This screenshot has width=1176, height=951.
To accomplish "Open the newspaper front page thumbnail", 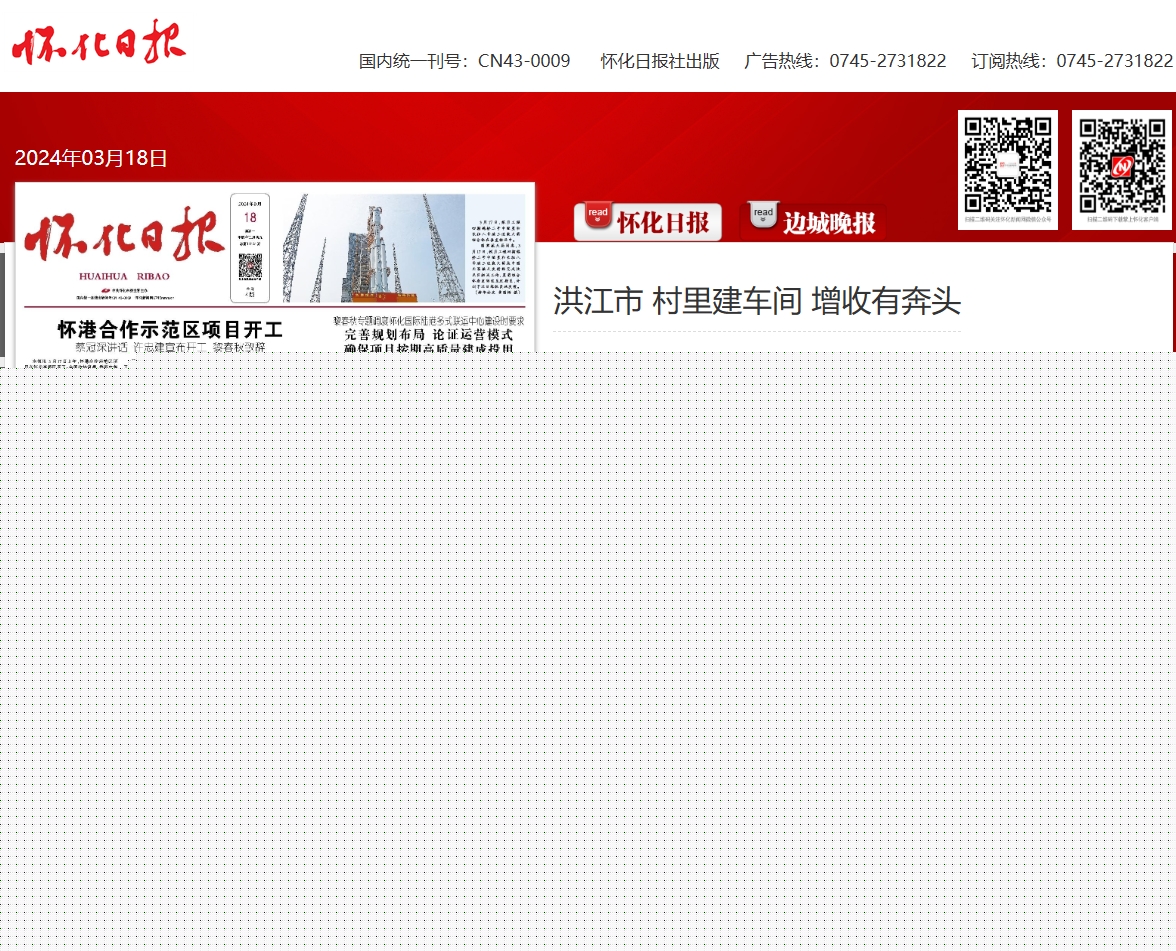I will coord(274,274).
